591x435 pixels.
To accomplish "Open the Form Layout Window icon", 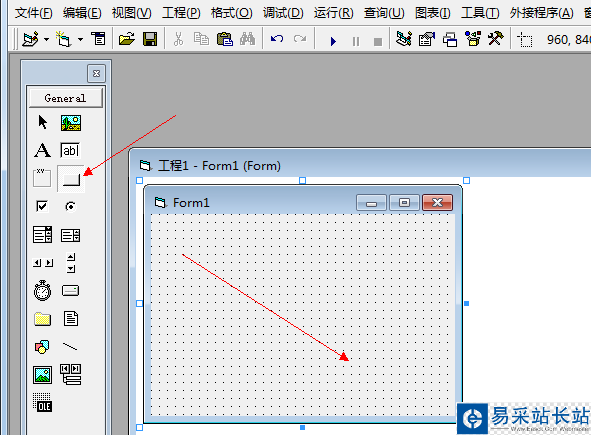I will coord(450,39).
